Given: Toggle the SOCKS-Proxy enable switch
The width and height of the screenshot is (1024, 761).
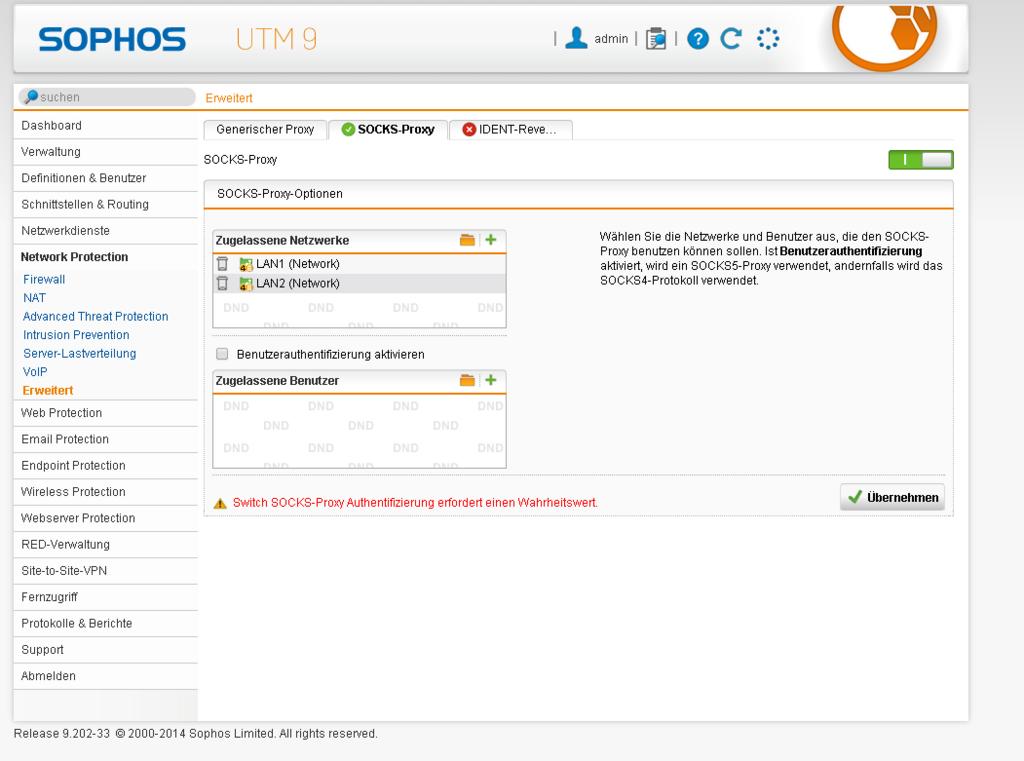Looking at the screenshot, I should pos(921,159).
